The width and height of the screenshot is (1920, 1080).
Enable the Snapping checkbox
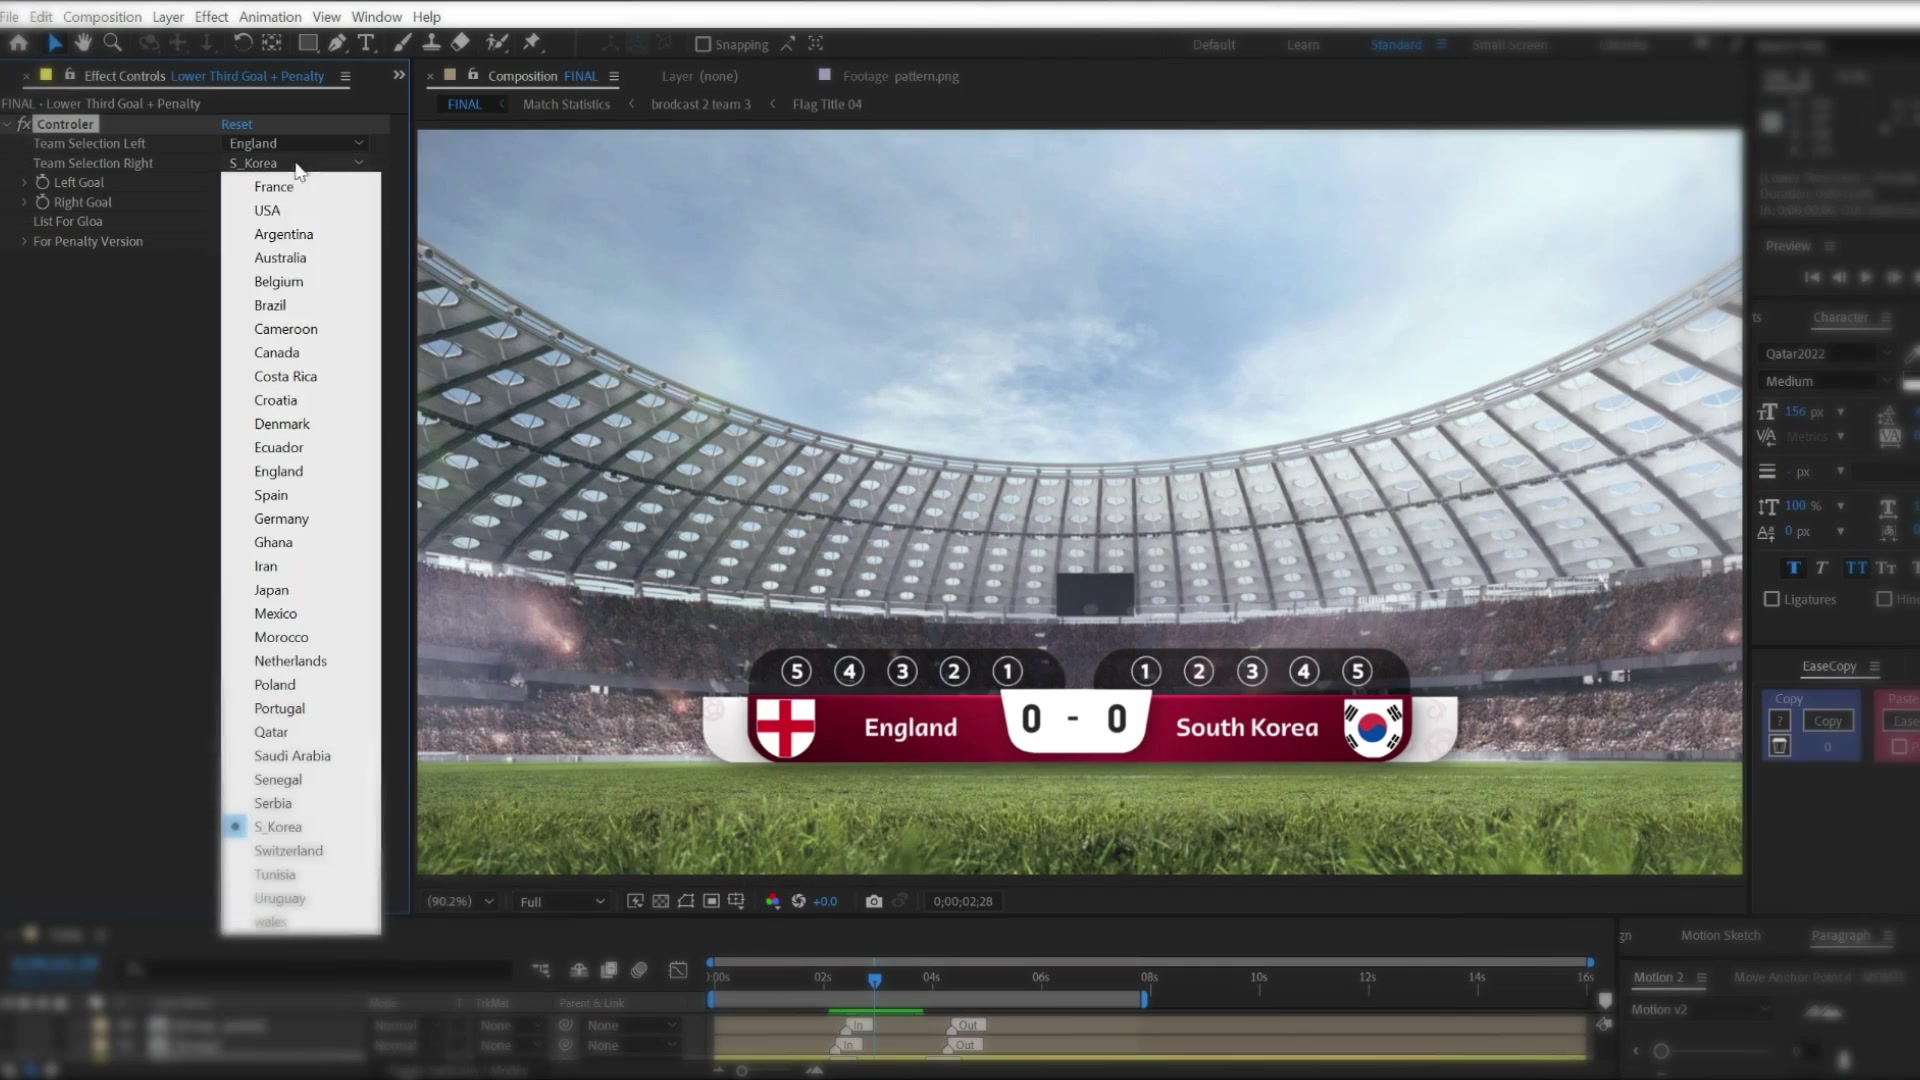(x=703, y=44)
